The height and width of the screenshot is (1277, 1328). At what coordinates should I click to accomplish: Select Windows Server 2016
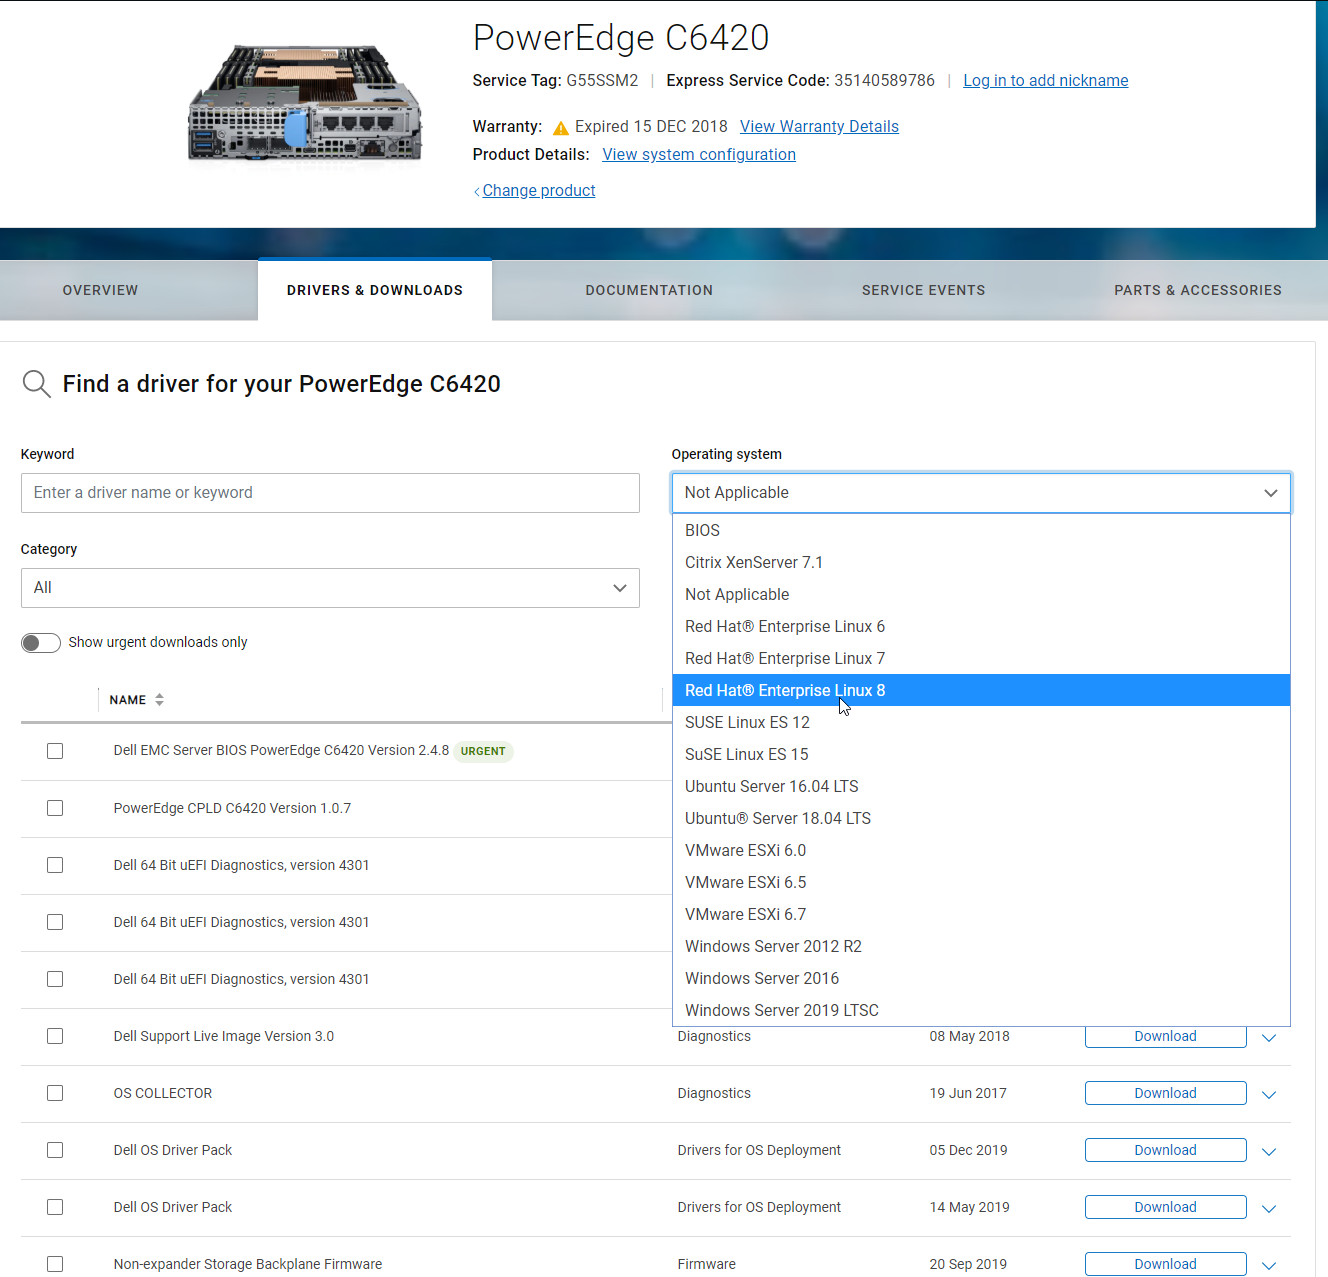pyautogui.click(x=981, y=978)
